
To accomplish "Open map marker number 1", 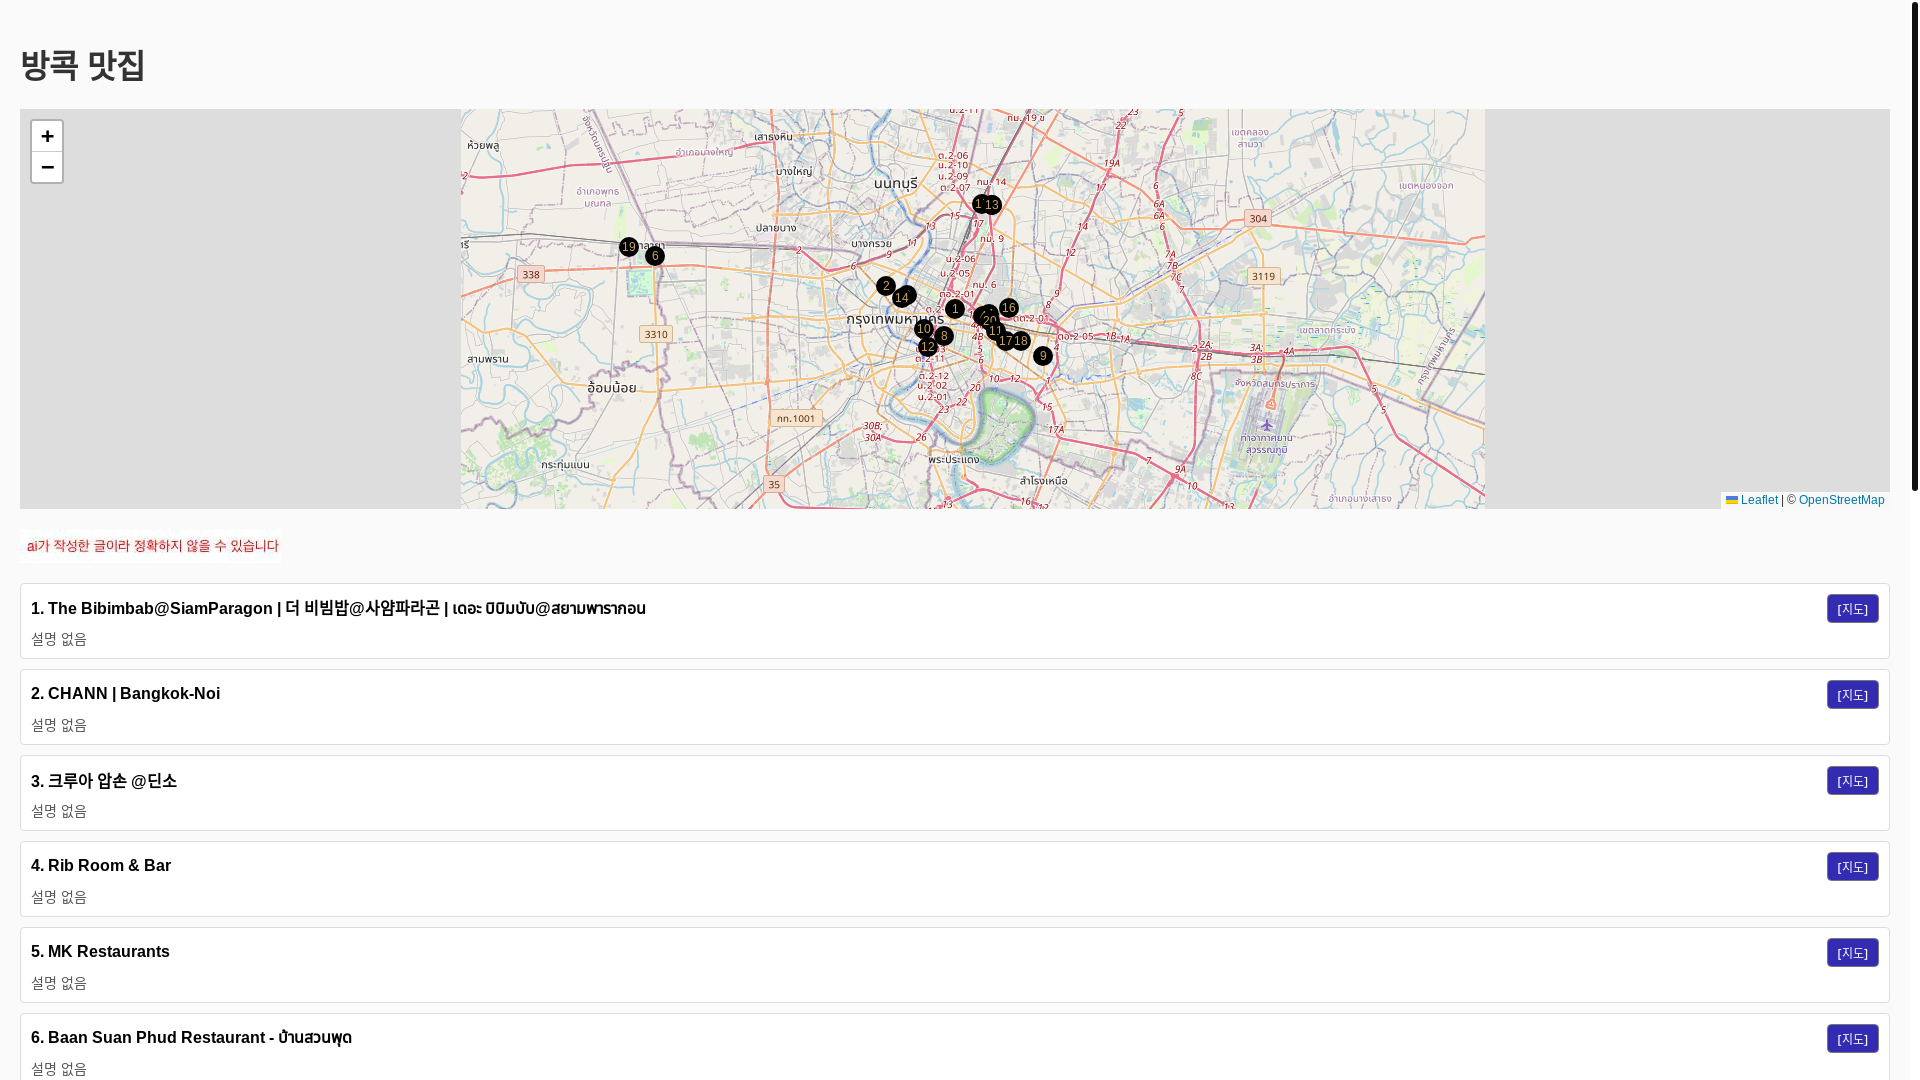I will (x=955, y=309).
